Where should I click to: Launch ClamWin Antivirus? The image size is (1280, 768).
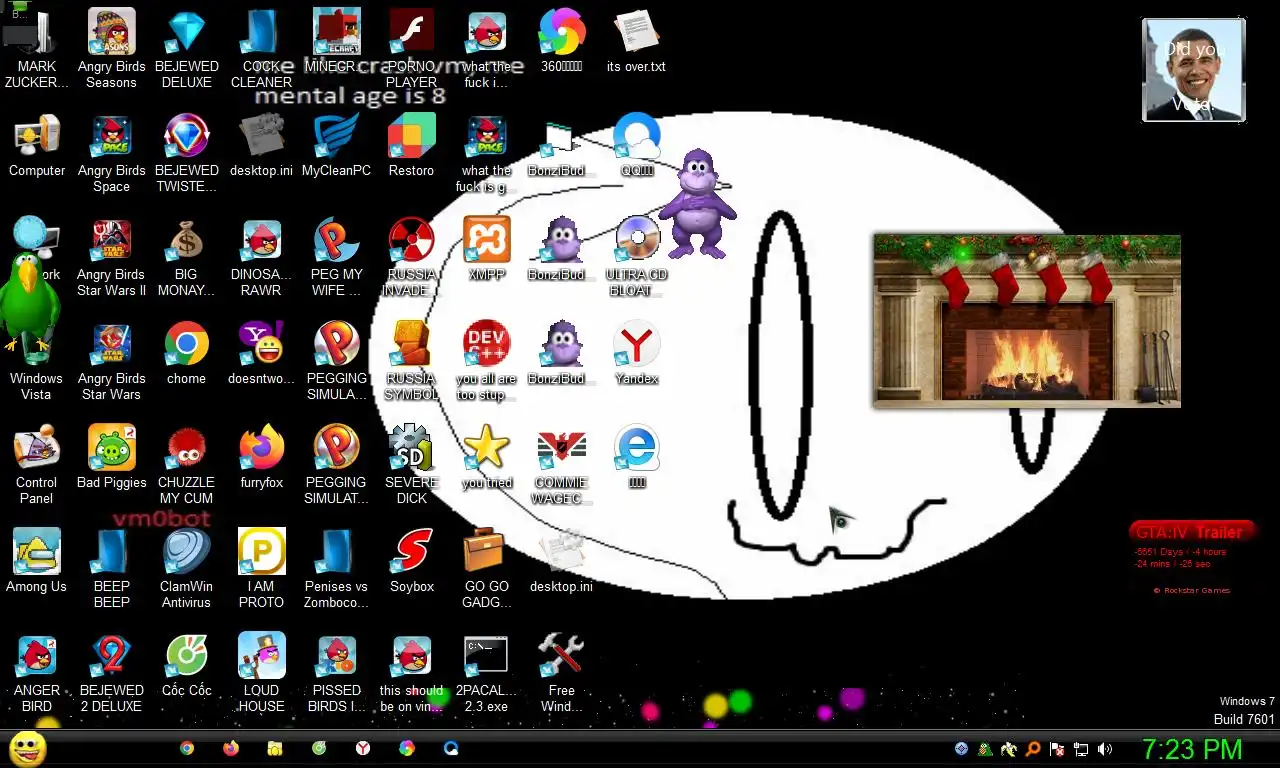[186, 568]
